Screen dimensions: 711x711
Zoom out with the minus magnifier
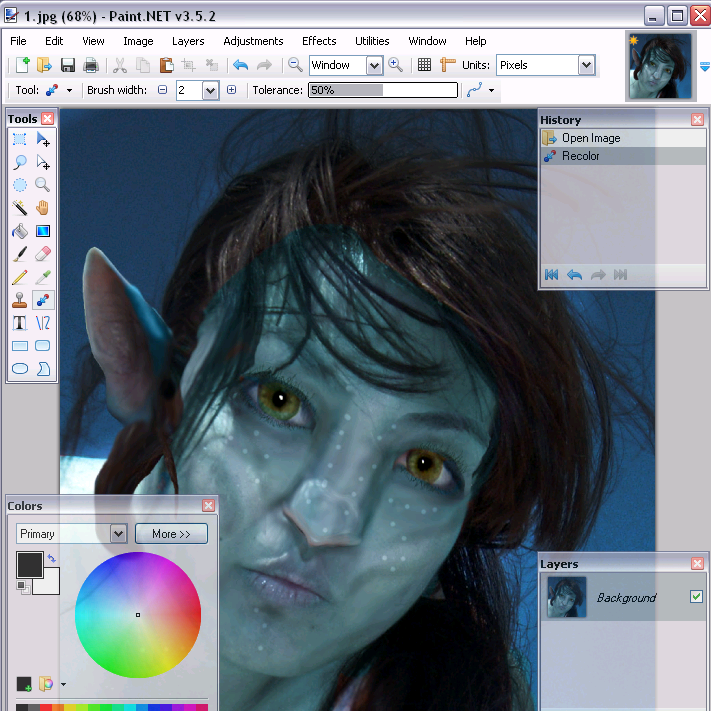[295, 65]
